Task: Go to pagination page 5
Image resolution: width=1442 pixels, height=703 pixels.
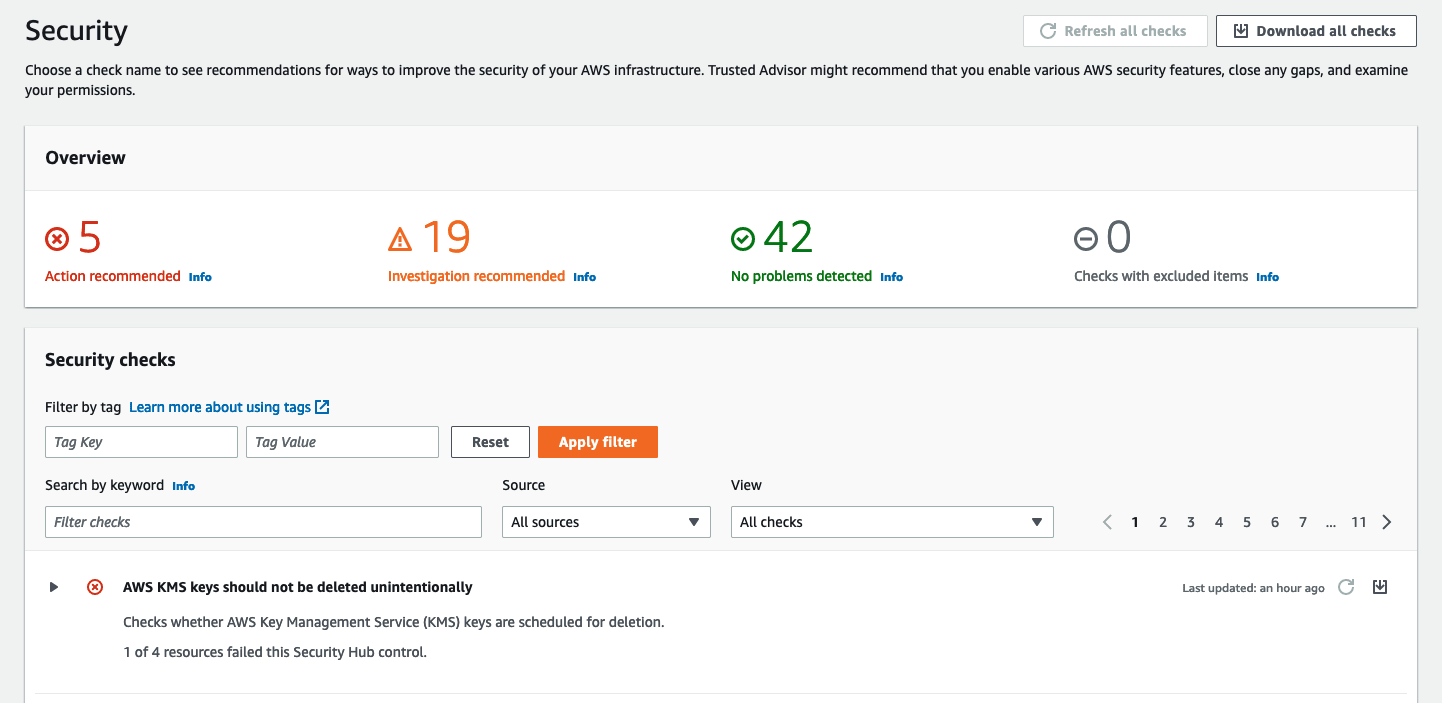Action: click(1247, 522)
